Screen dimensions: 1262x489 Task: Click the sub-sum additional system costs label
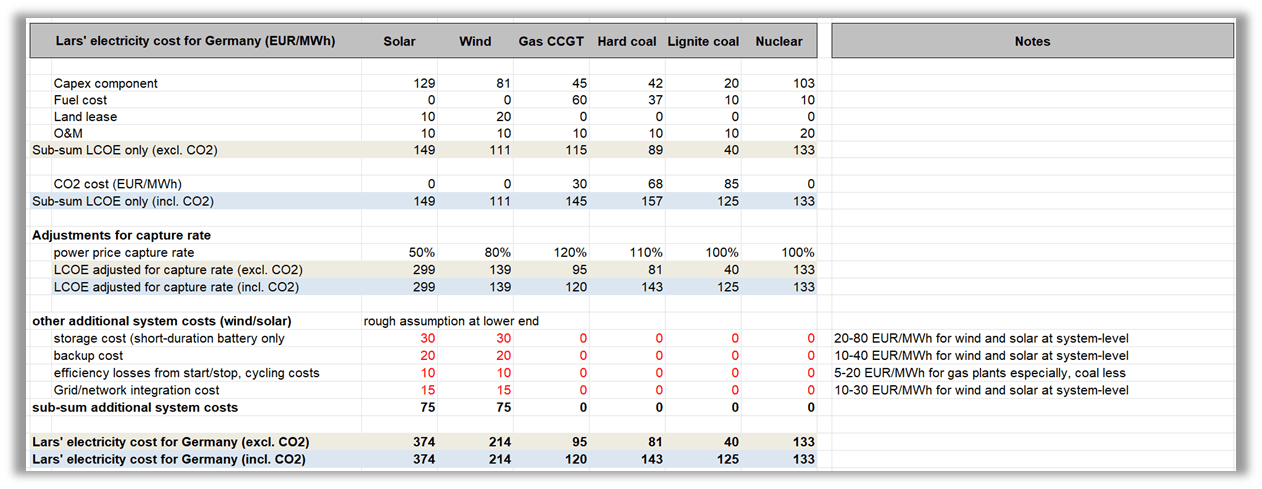[135, 407]
